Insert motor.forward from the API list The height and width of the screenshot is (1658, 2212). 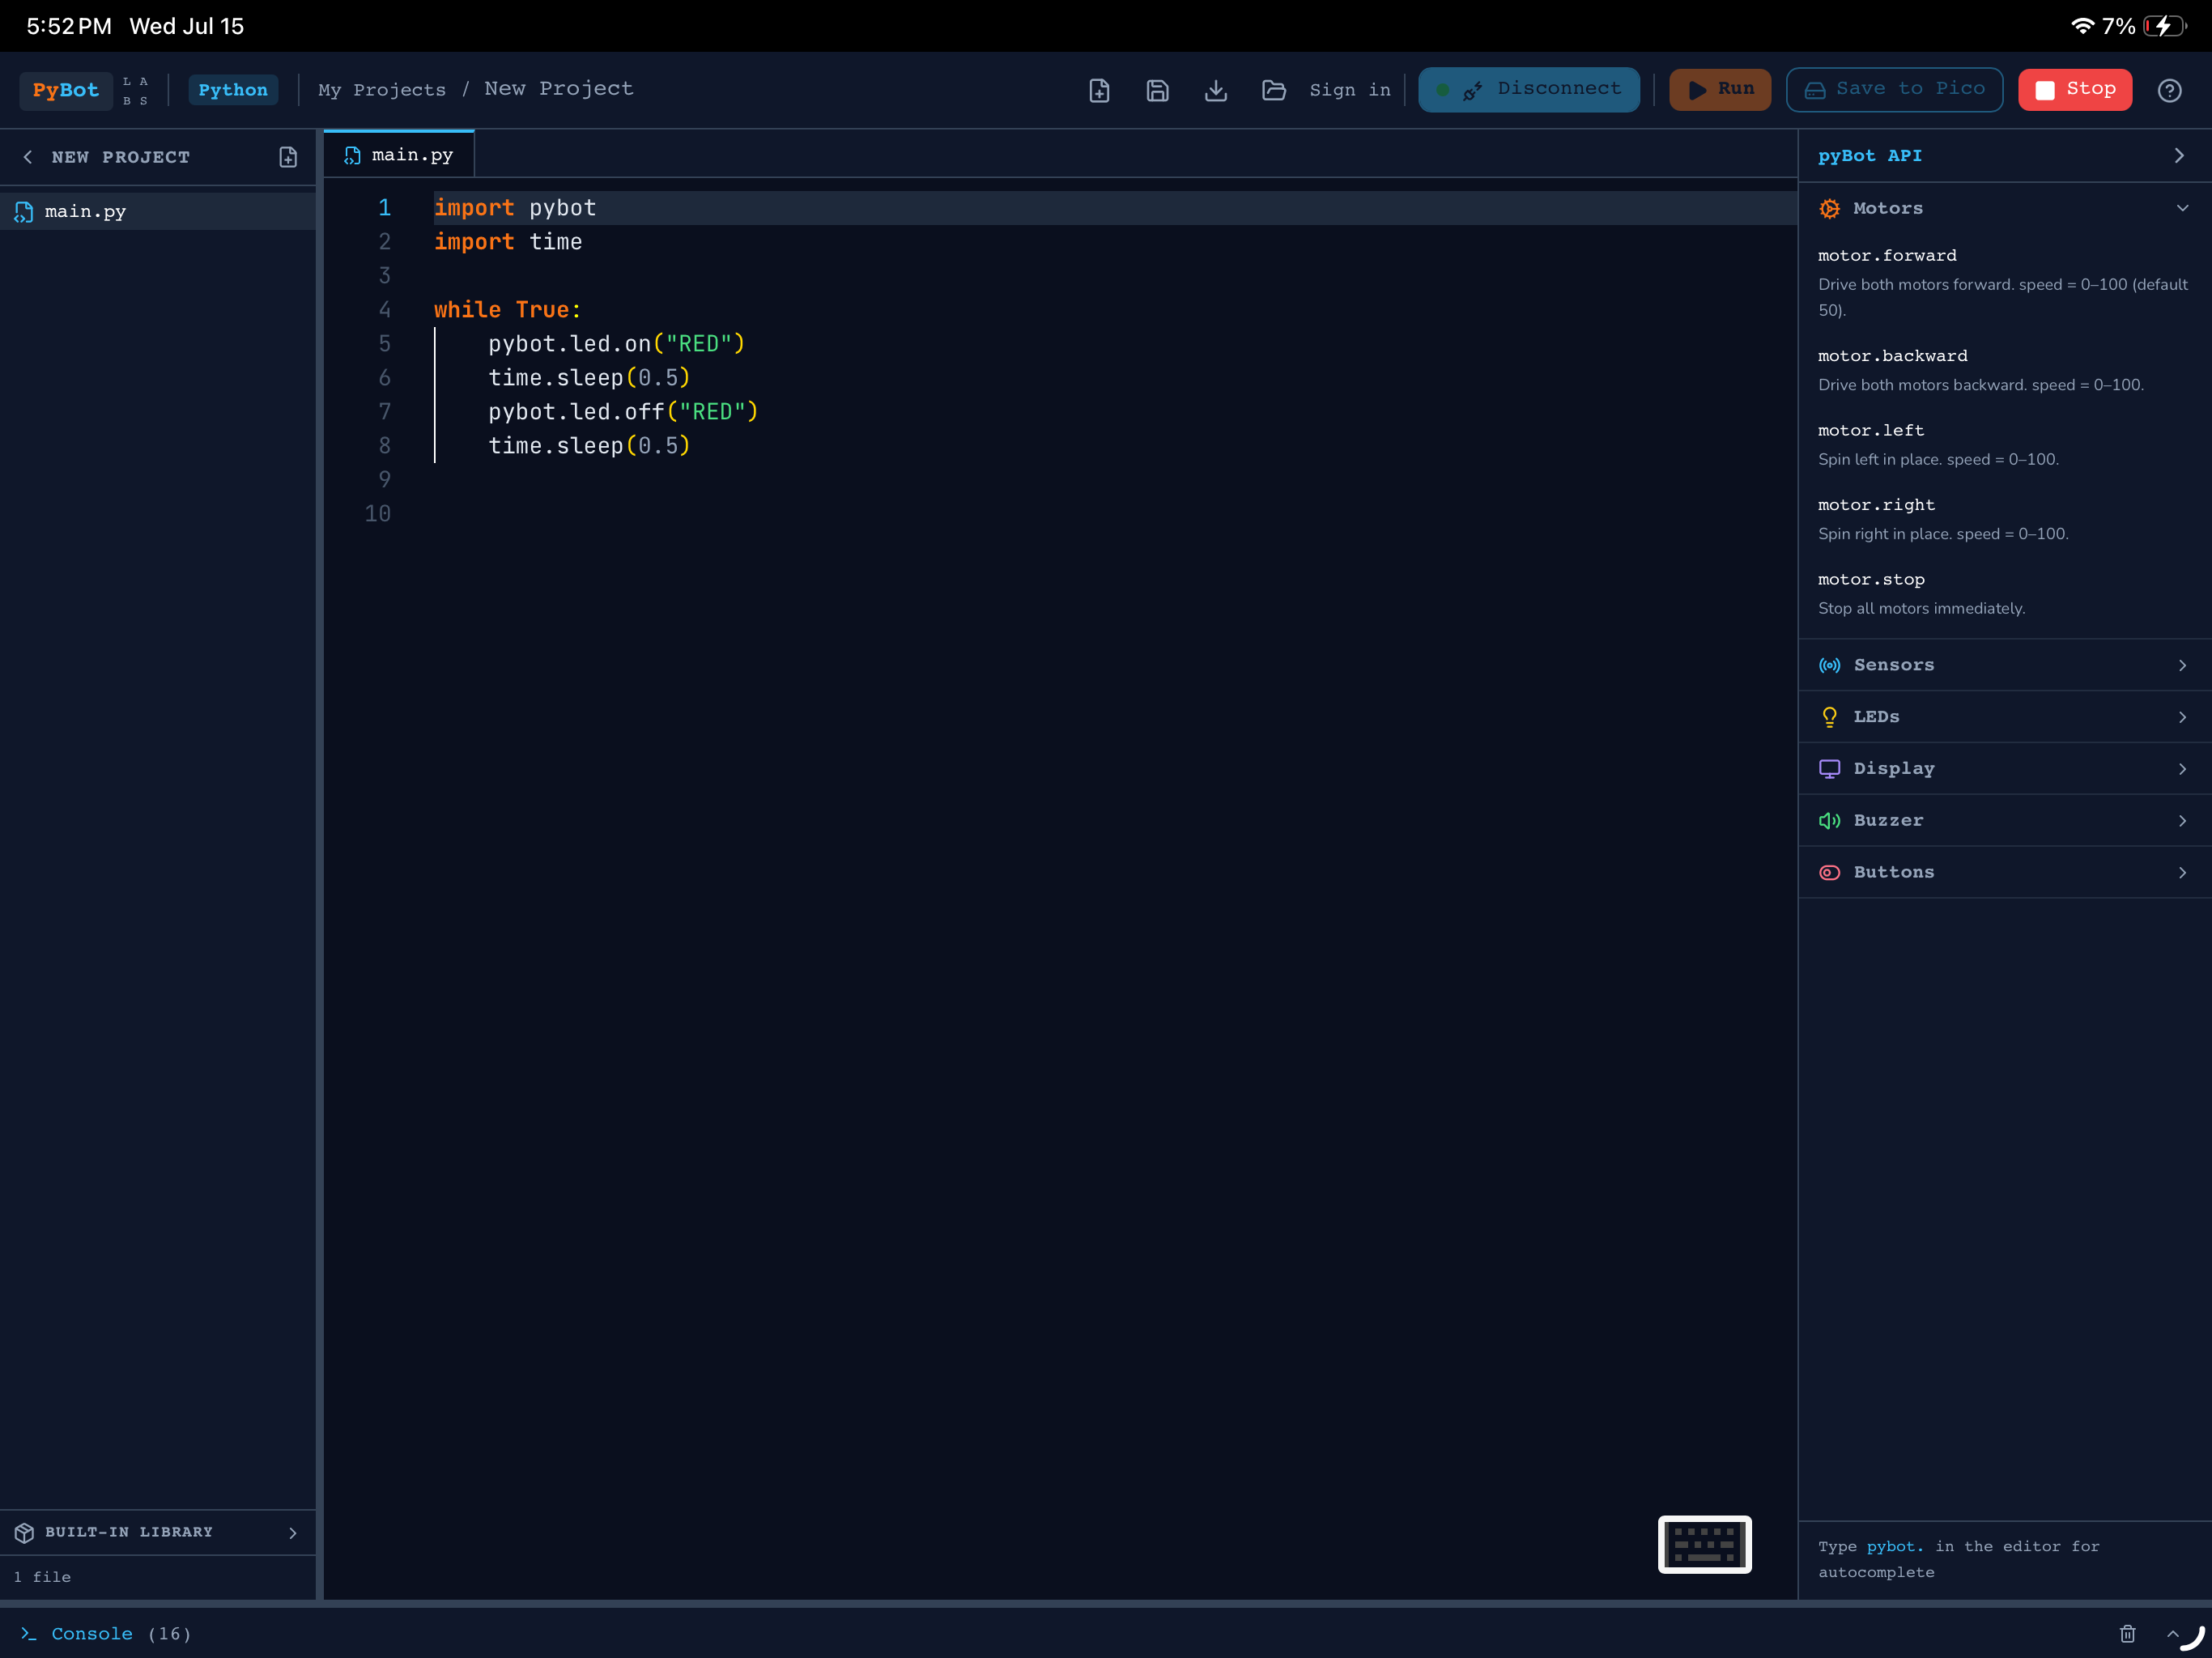pos(1887,256)
